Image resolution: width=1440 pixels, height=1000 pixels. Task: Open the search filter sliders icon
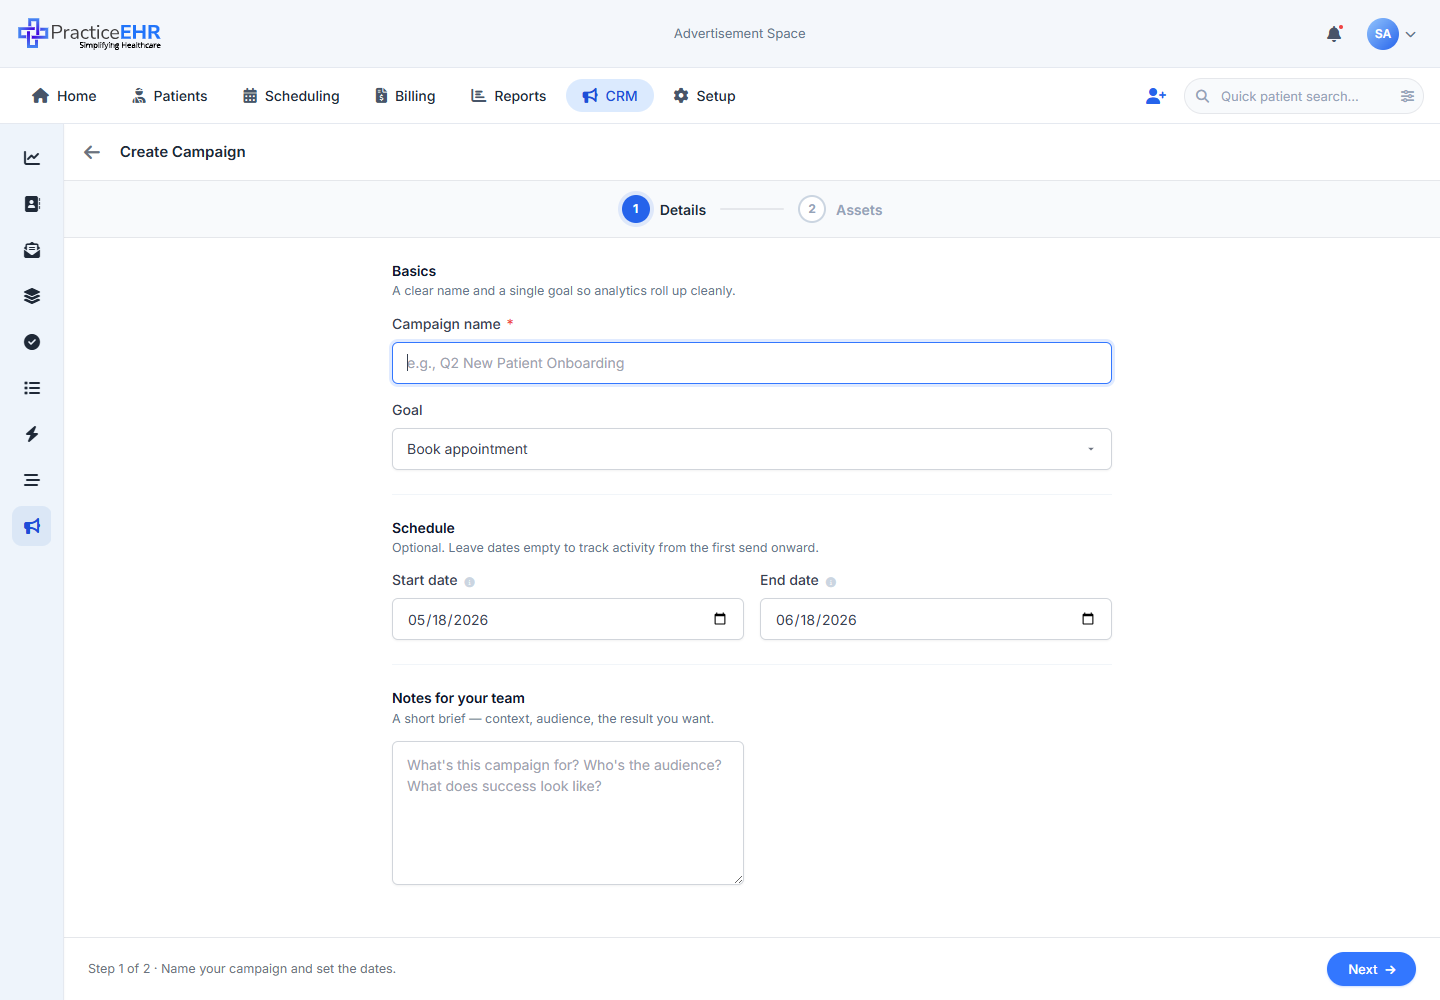[x=1407, y=96]
